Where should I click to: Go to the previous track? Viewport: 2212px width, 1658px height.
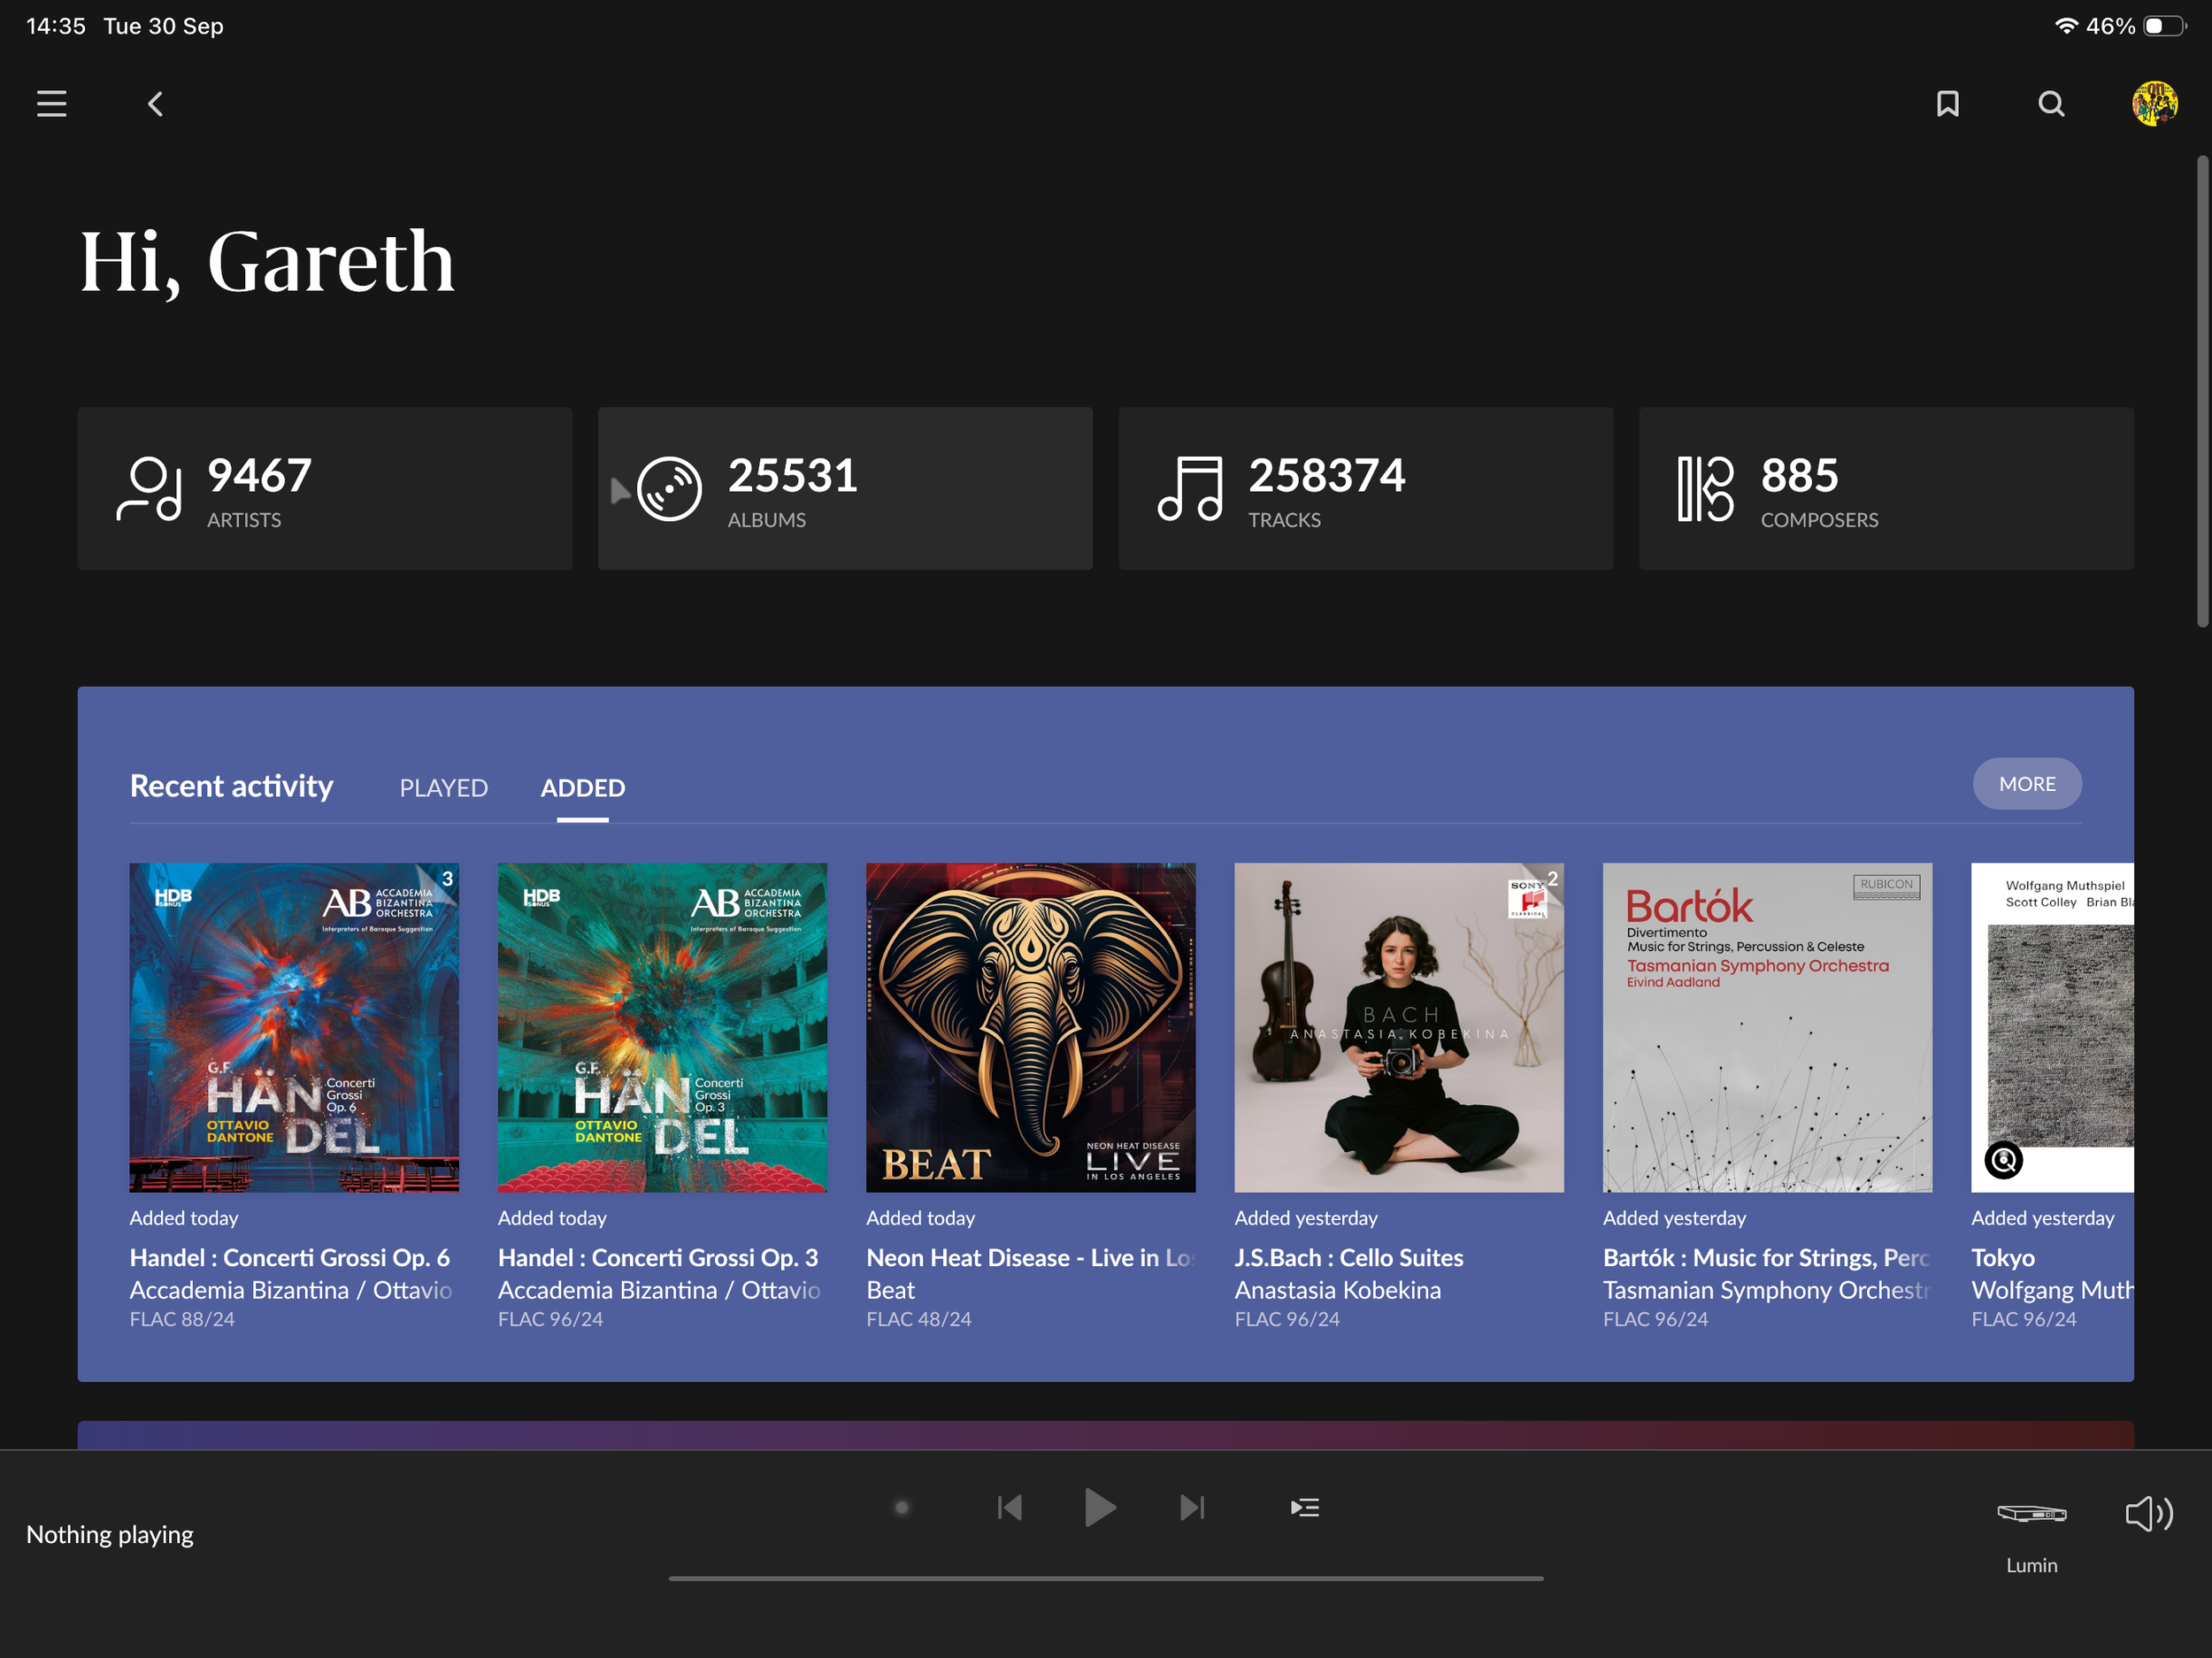click(x=1010, y=1507)
